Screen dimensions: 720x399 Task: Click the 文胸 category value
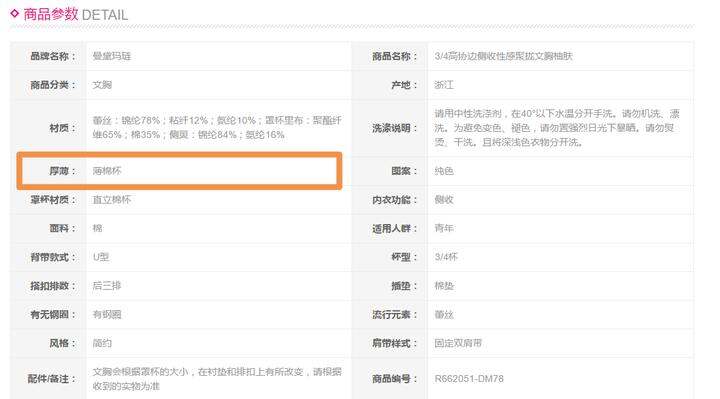tap(102, 85)
